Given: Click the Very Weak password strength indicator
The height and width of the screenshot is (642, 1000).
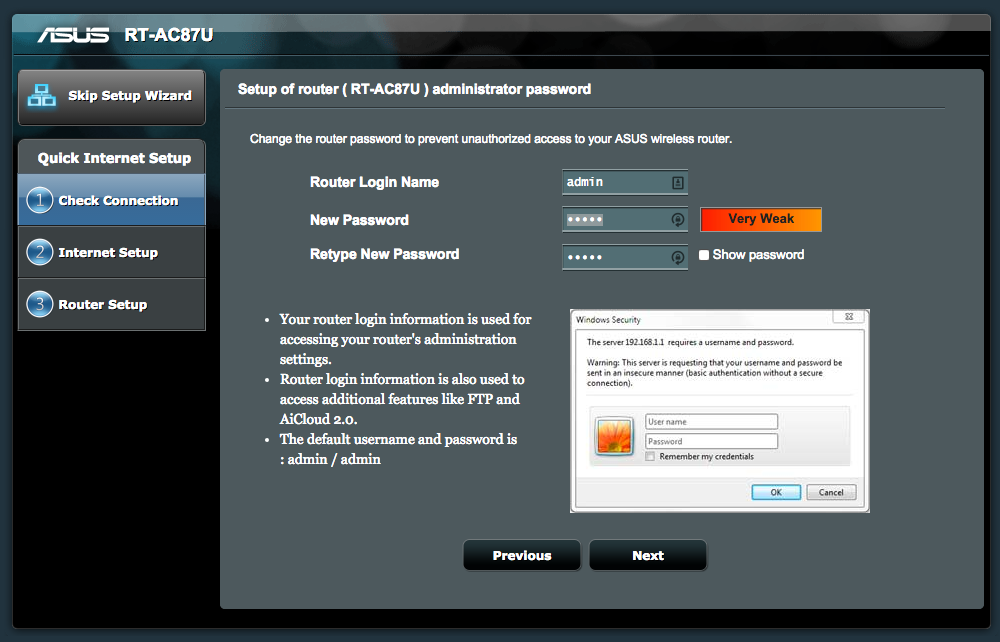Looking at the screenshot, I should pos(761,219).
